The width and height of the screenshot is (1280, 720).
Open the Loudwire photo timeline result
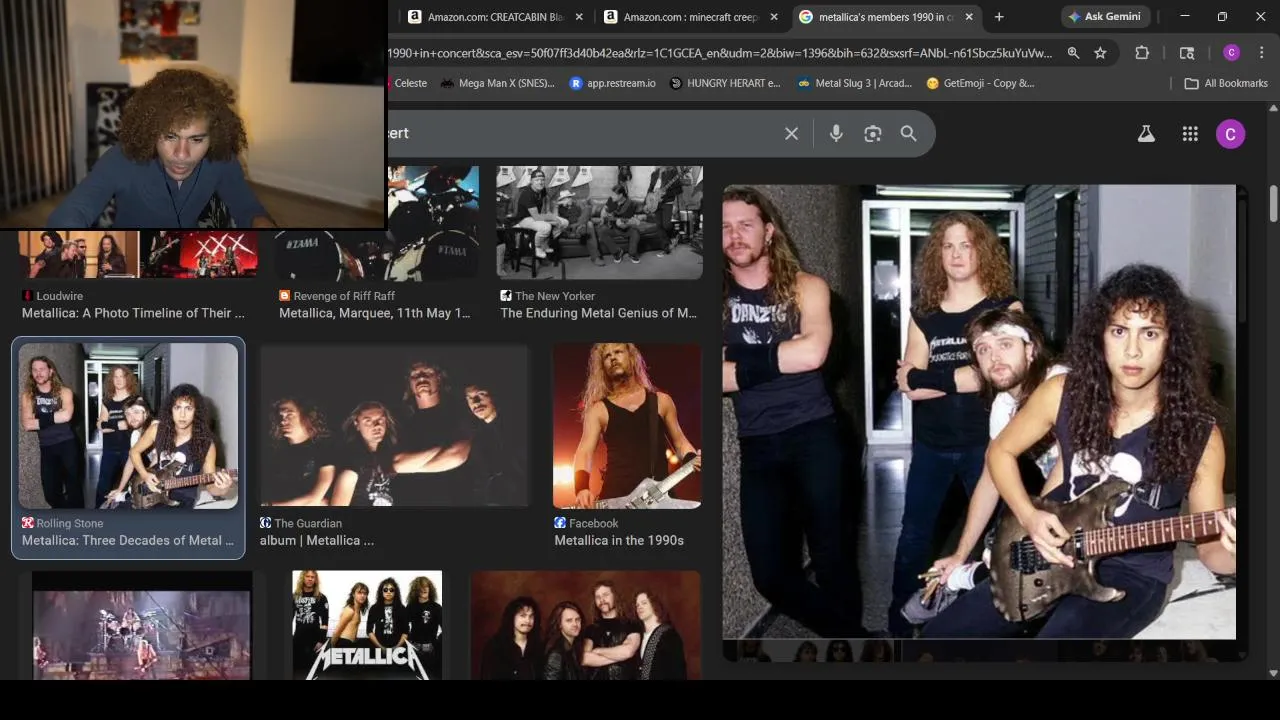tap(138, 255)
